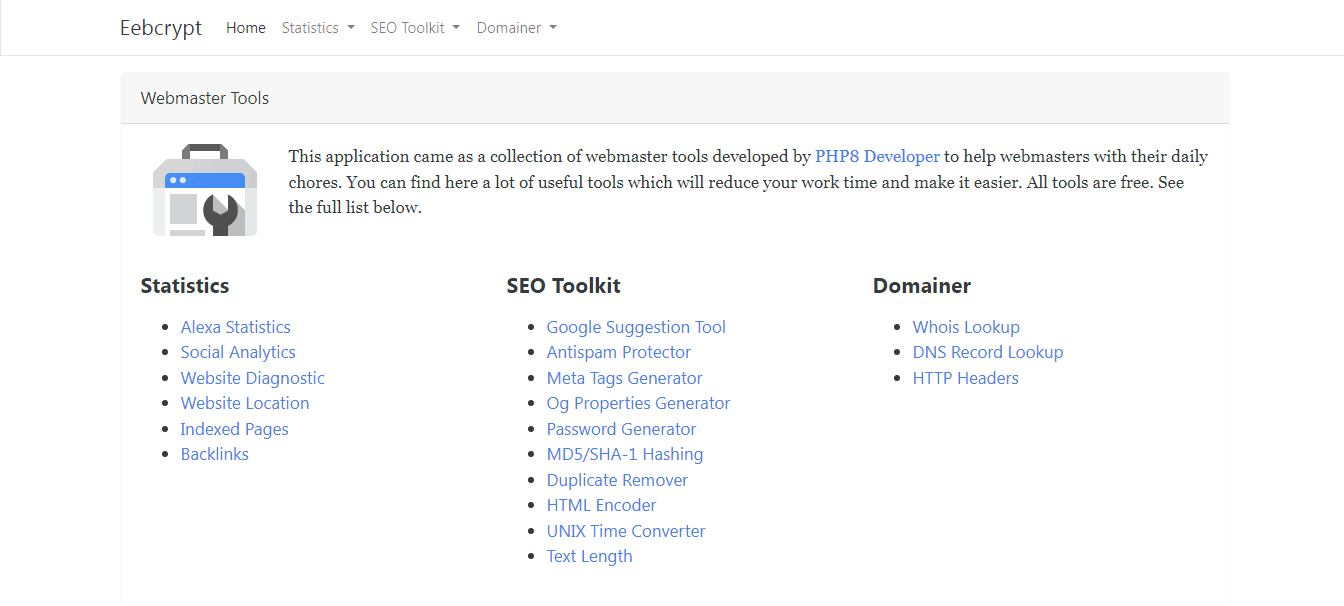Click the webmaster toolbox icon
Screen dimensions: 1344x606
[x=205, y=191]
